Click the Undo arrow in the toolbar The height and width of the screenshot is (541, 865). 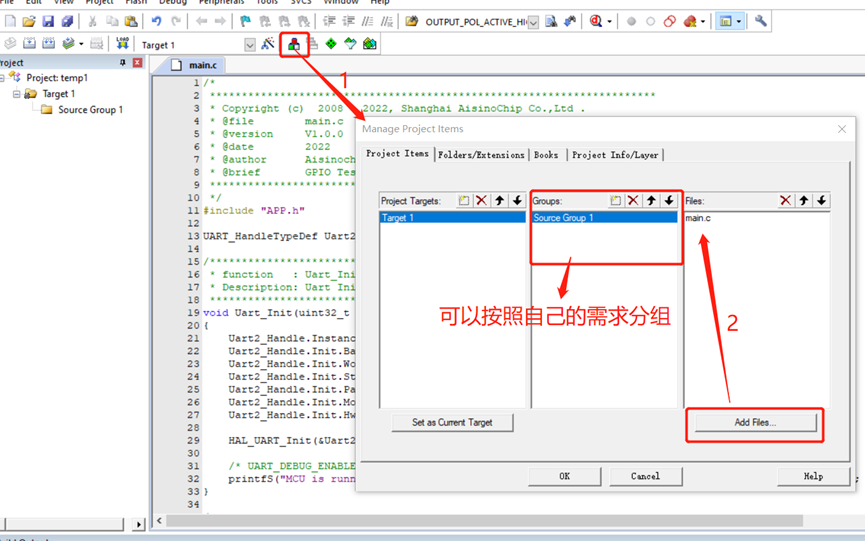[156, 21]
